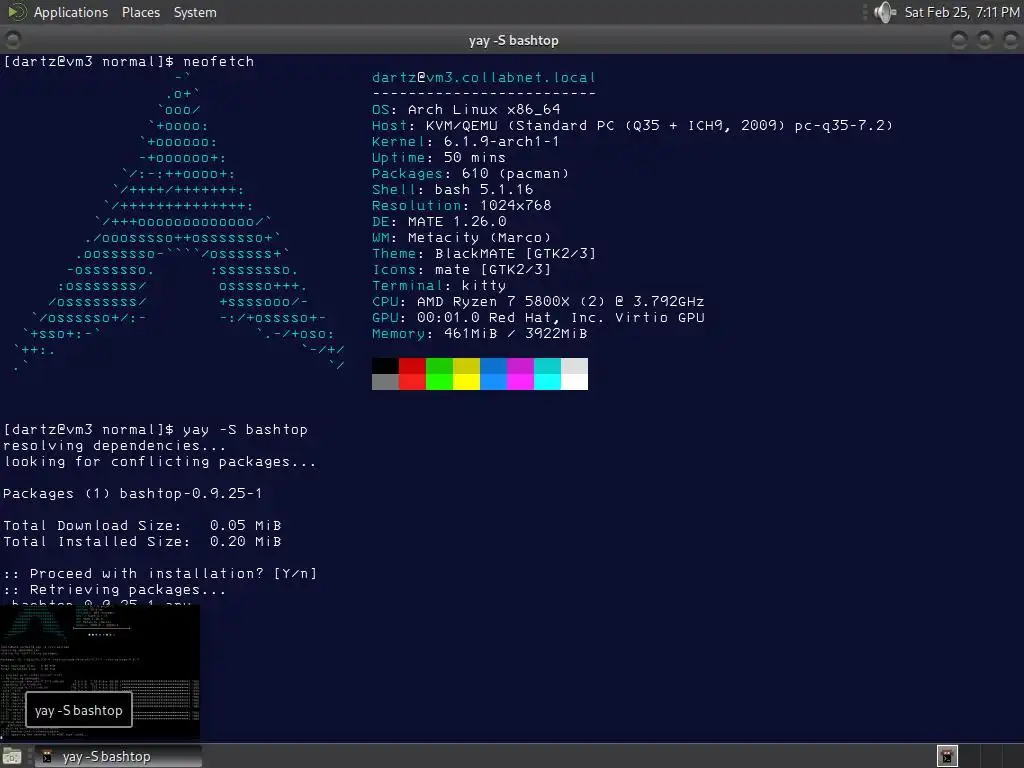Click the 'resolving dependencies...' line
Screen dimensions: 1024x768
[x=114, y=445]
